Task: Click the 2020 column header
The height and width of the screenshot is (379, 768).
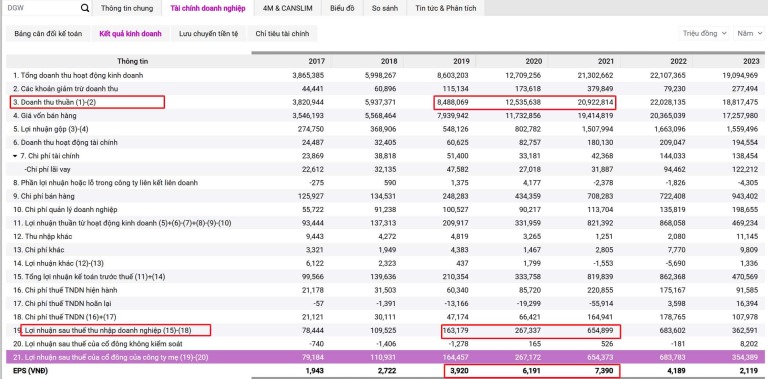Action: (534, 62)
